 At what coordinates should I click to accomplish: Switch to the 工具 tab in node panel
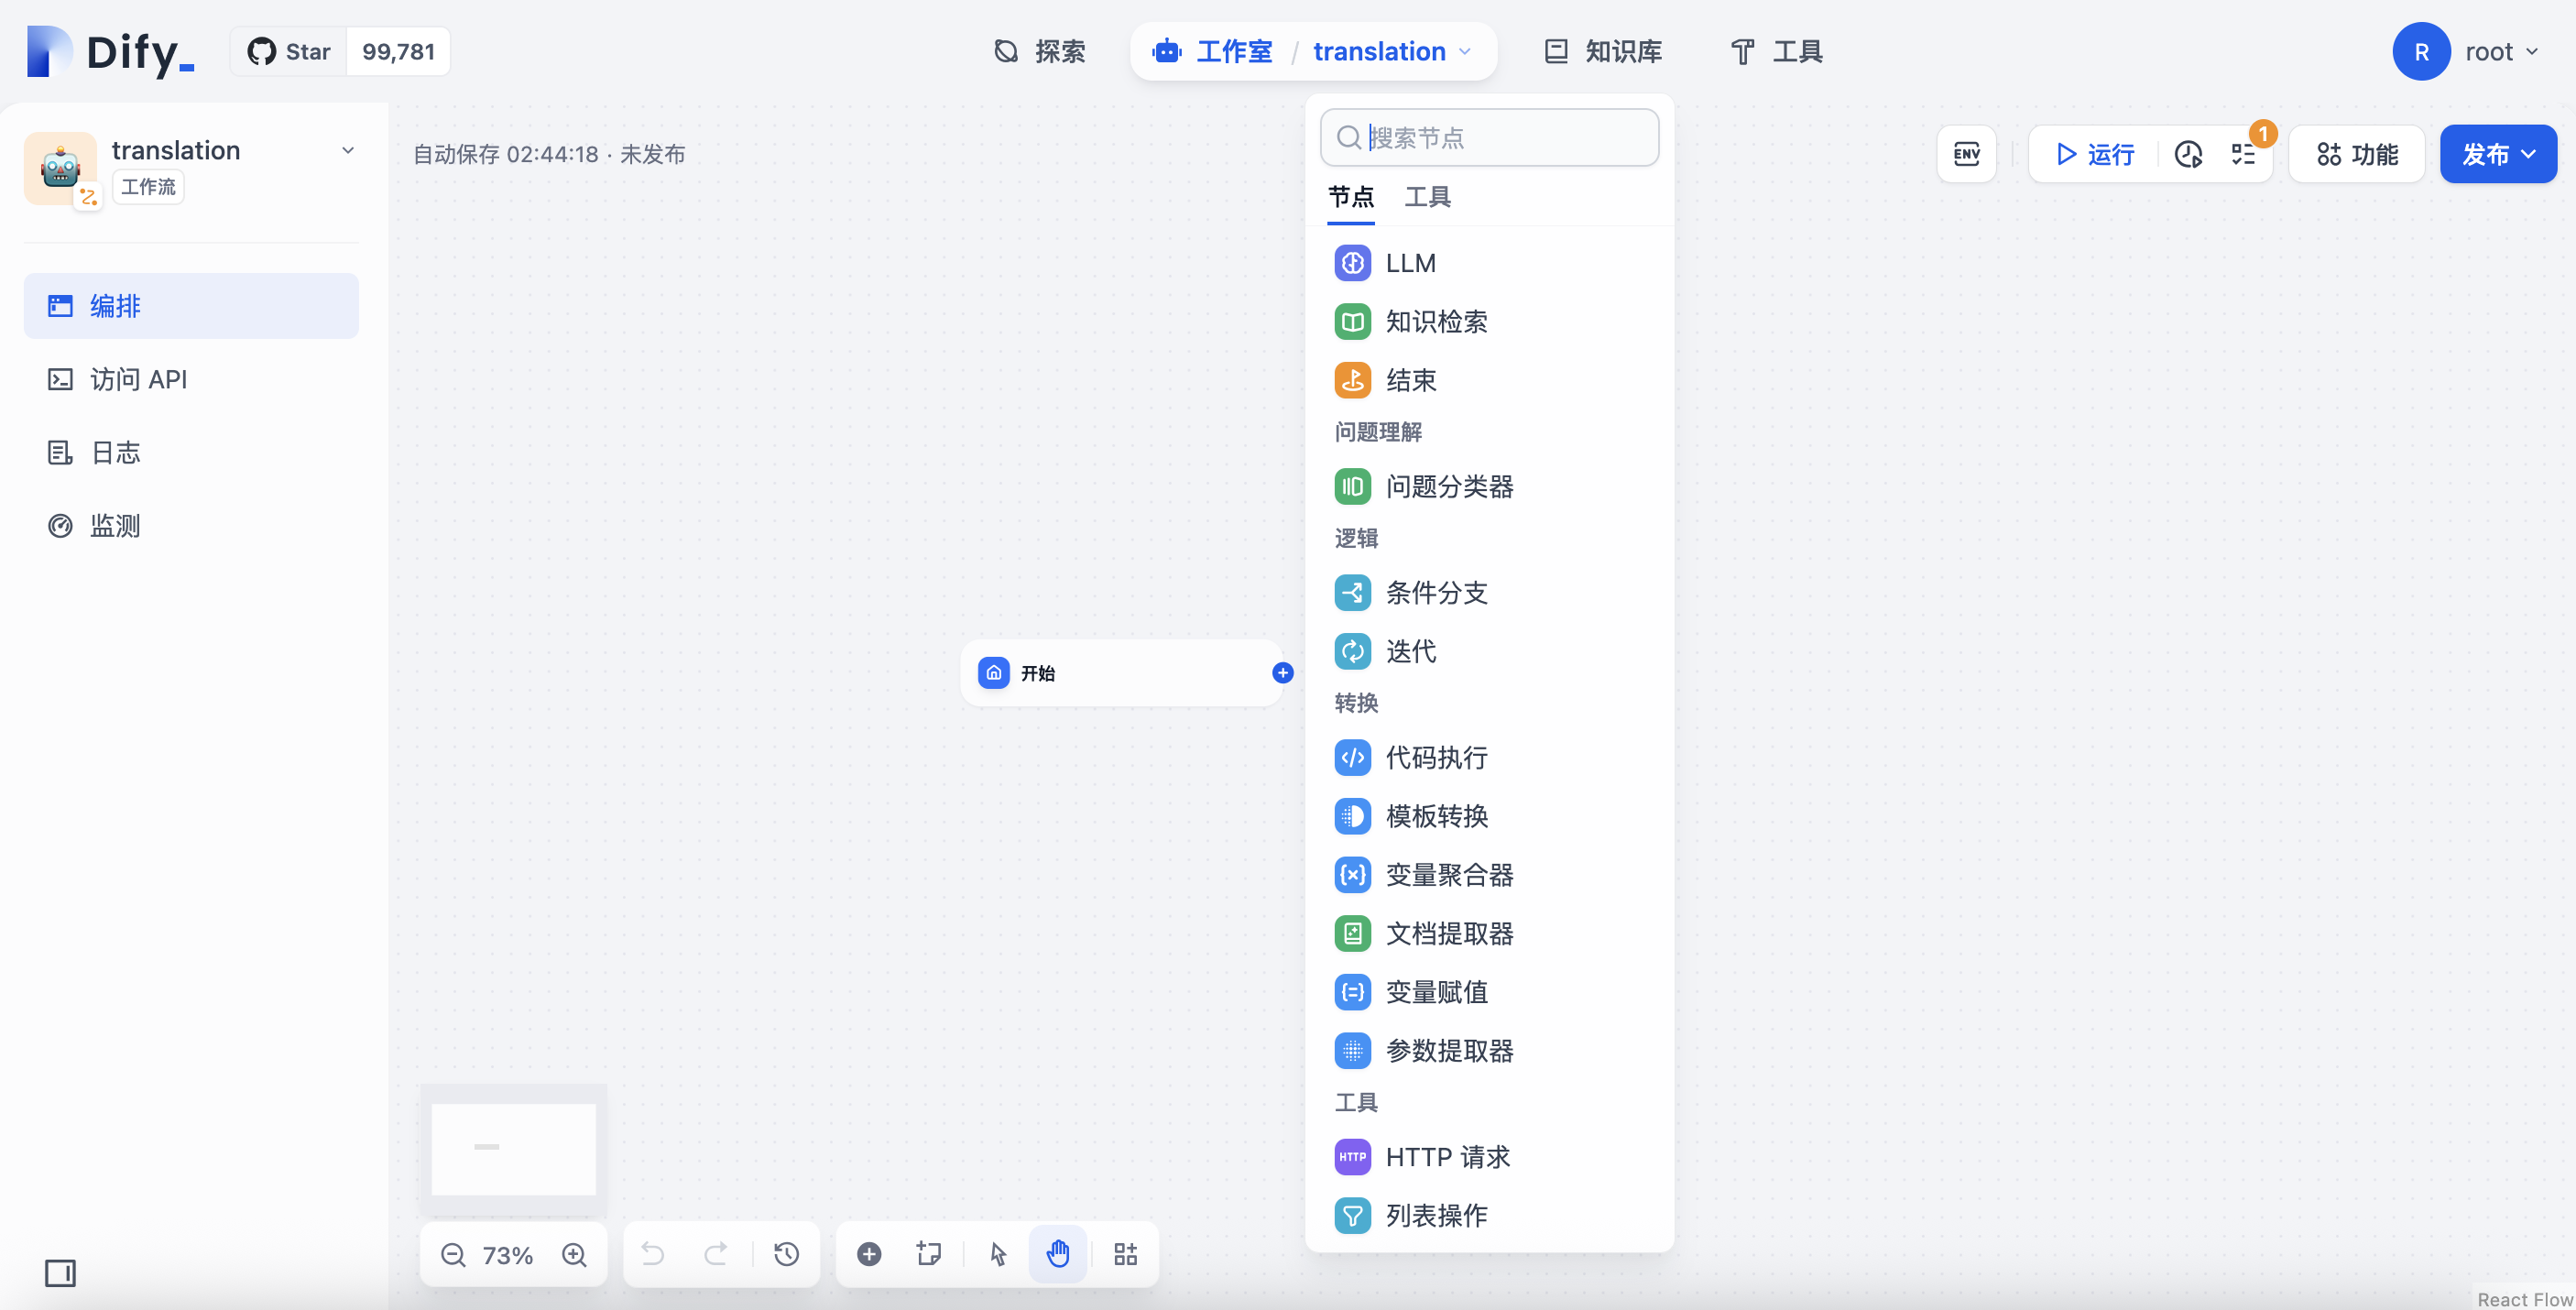[x=1427, y=197]
